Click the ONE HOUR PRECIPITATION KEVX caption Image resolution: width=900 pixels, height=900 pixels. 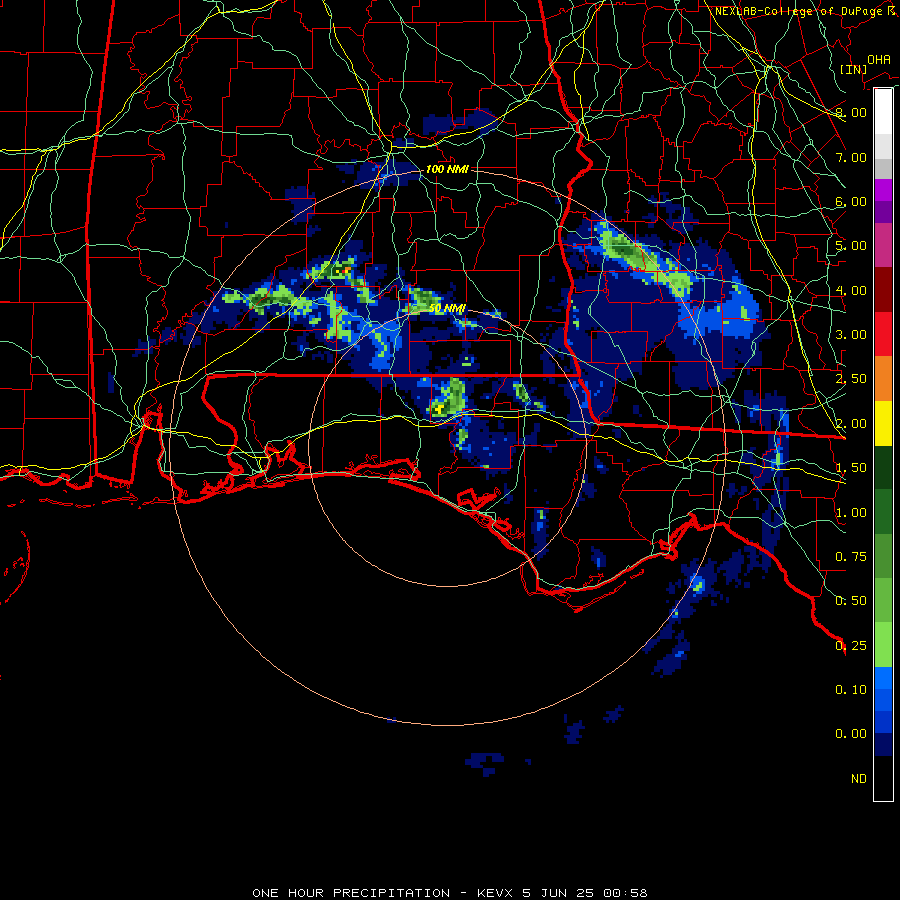point(450,893)
